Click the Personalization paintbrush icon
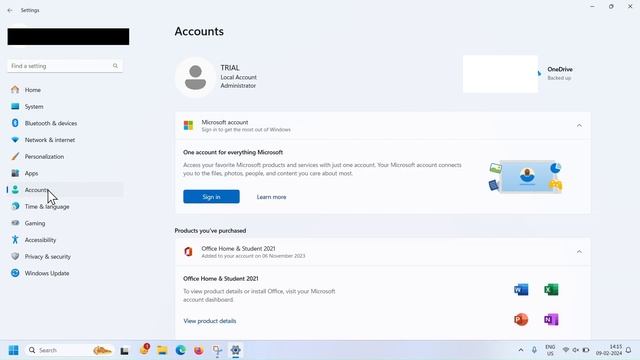640x360 pixels. coord(15,156)
